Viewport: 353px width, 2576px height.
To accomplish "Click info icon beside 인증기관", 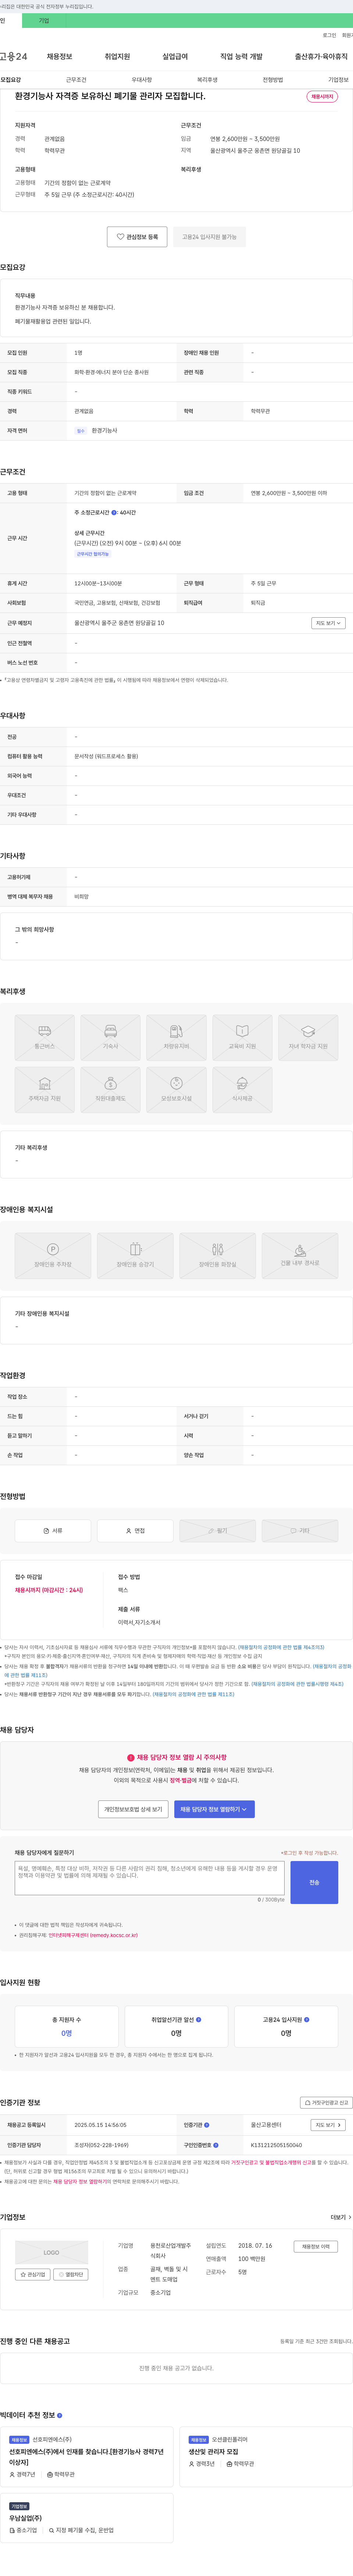I will [207, 2125].
